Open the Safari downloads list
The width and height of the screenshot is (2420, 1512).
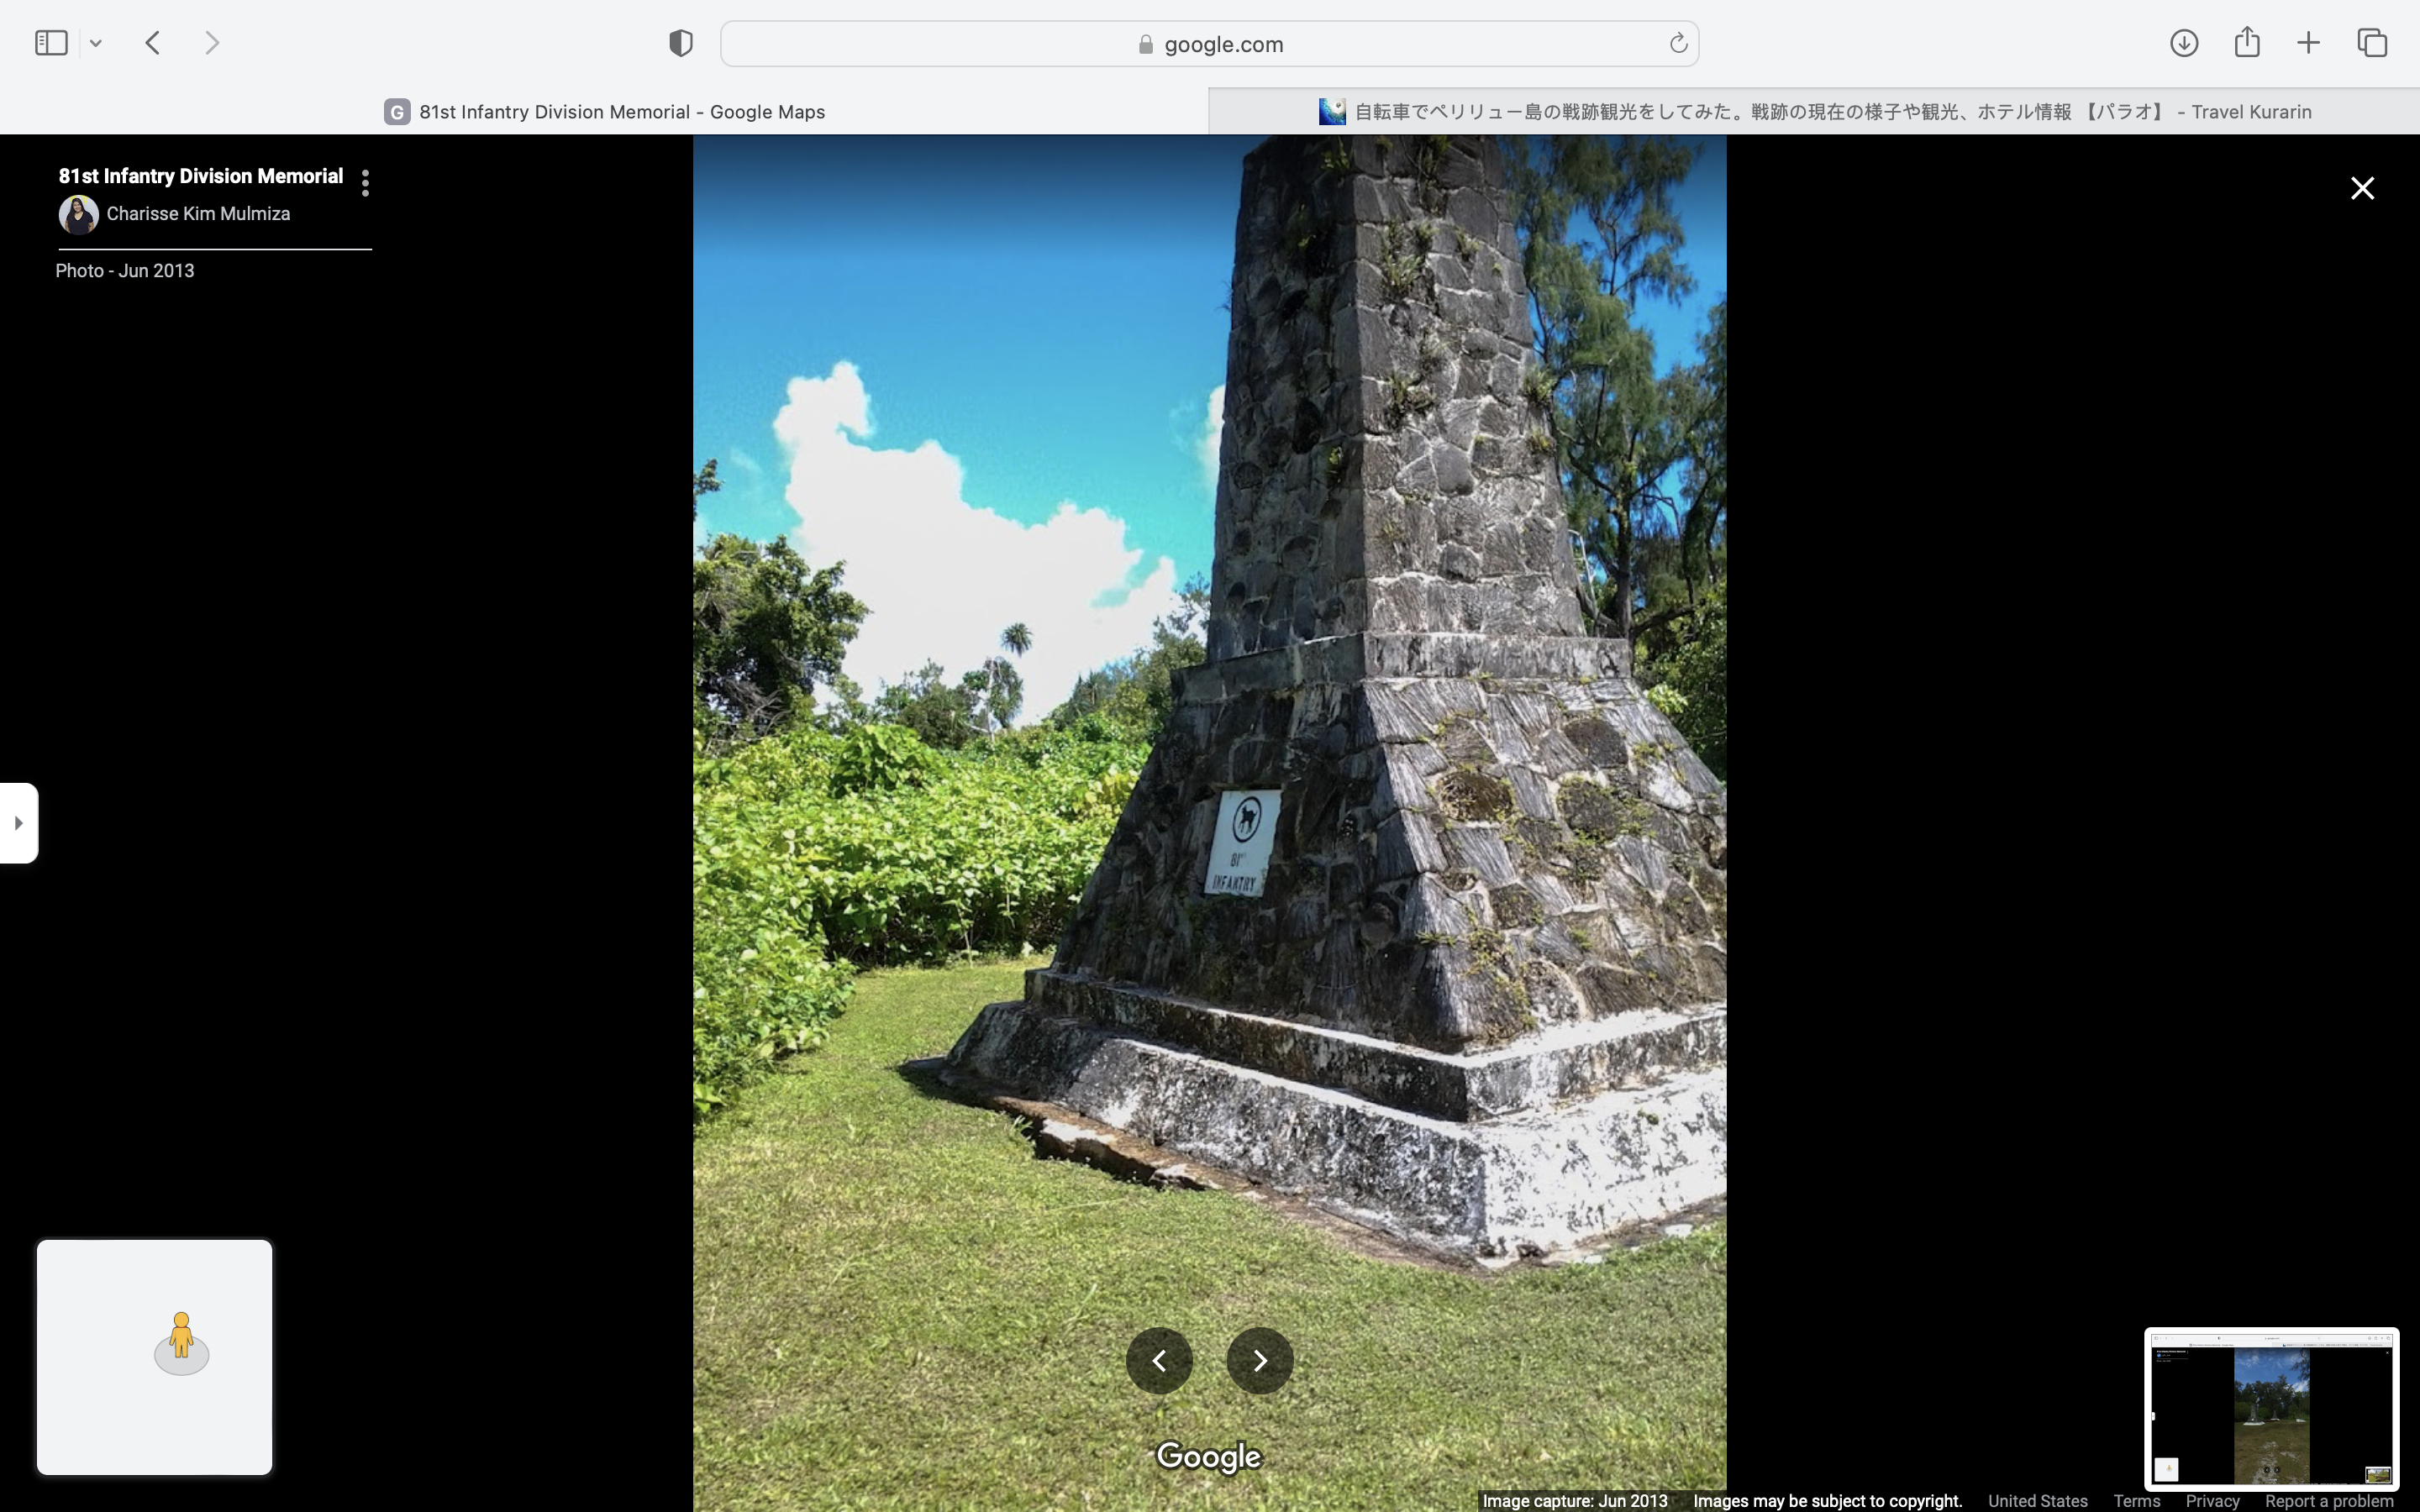tap(2184, 43)
